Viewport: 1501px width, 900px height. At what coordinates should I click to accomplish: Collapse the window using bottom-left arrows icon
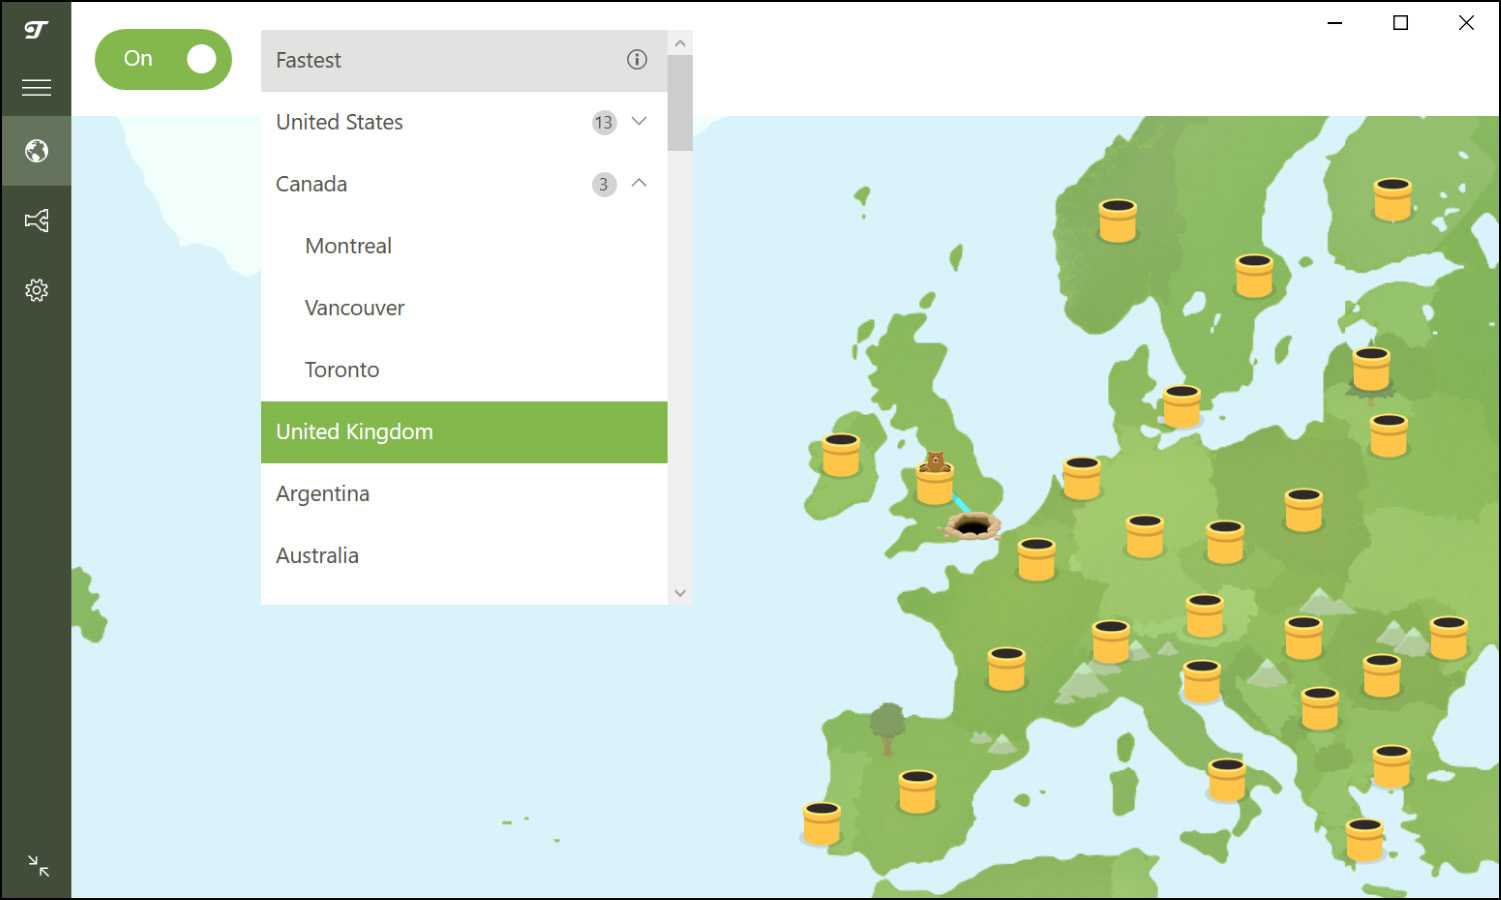click(x=38, y=866)
